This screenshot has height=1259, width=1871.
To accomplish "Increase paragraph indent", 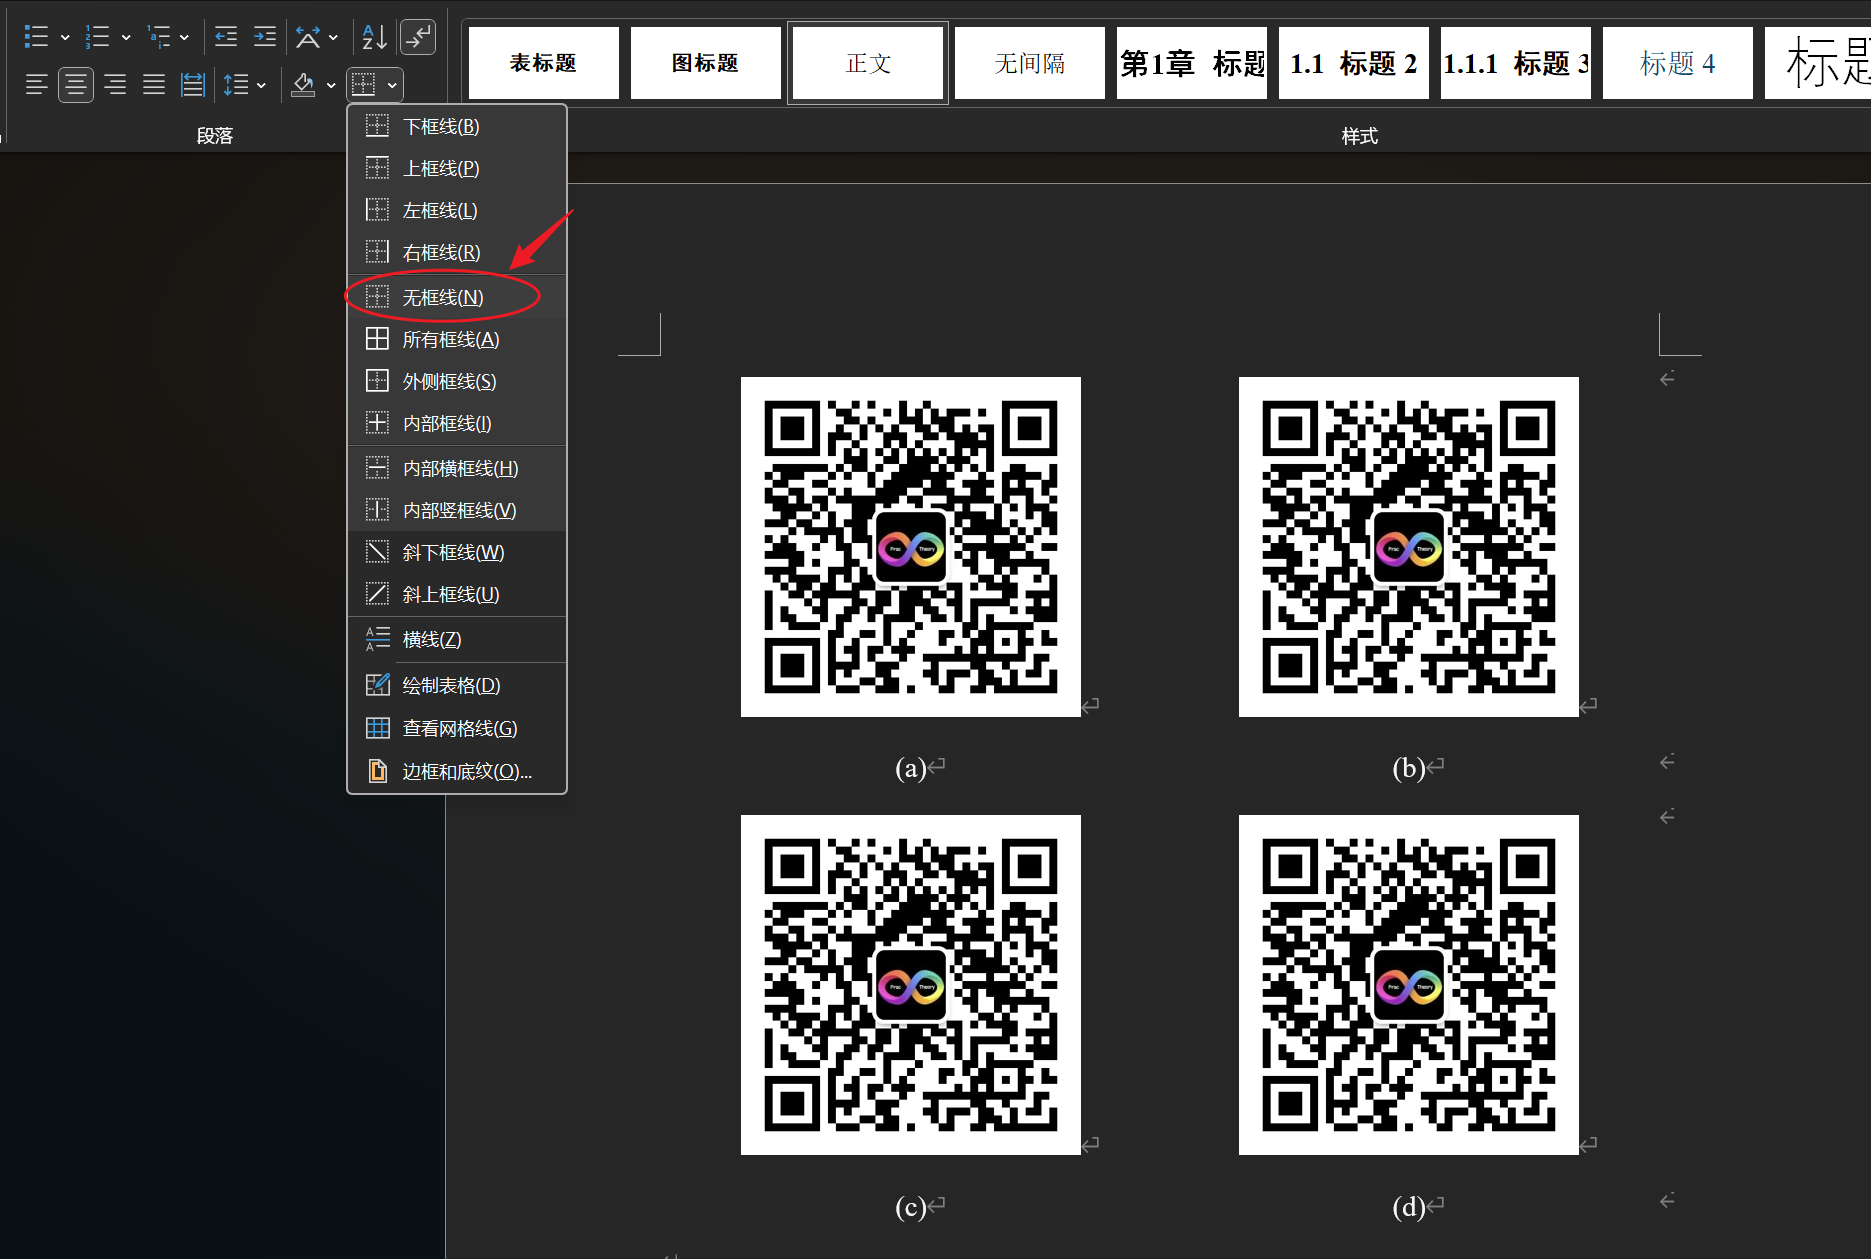I will [265, 37].
